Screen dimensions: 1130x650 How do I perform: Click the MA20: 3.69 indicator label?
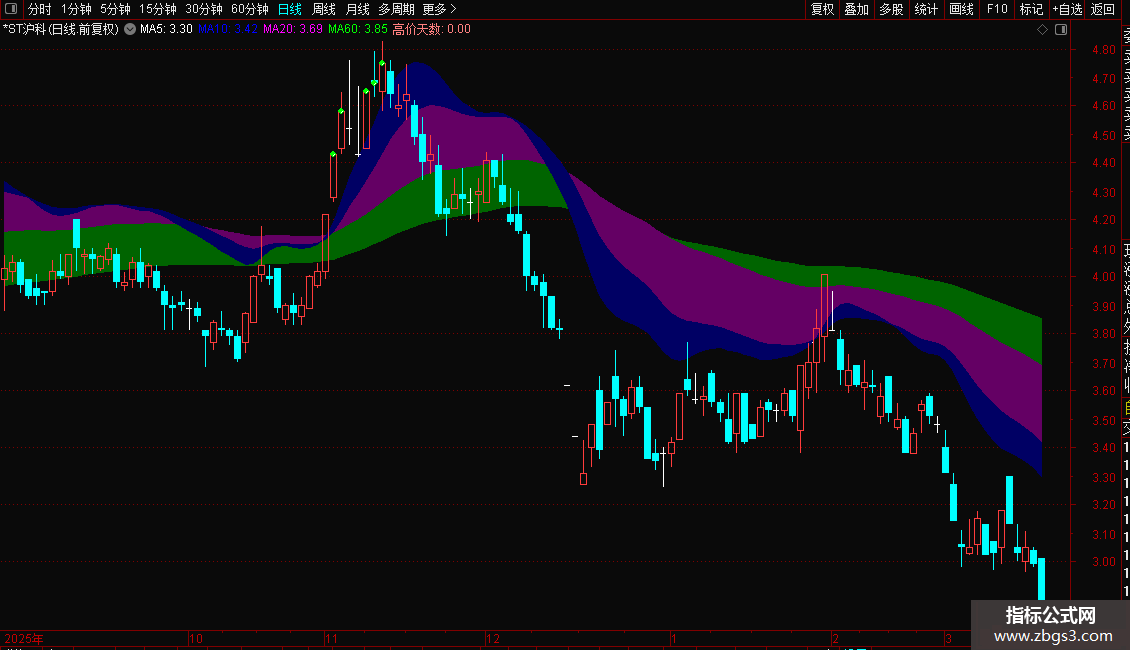pos(293,30)
